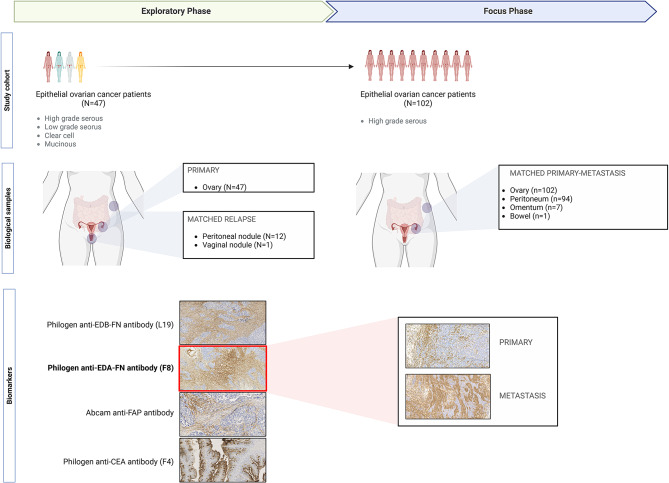Viewport: 669px width, 483px height.
Task: Click the four multicolored patient figures
Action: pyautogui.click(x=65, y=66)
